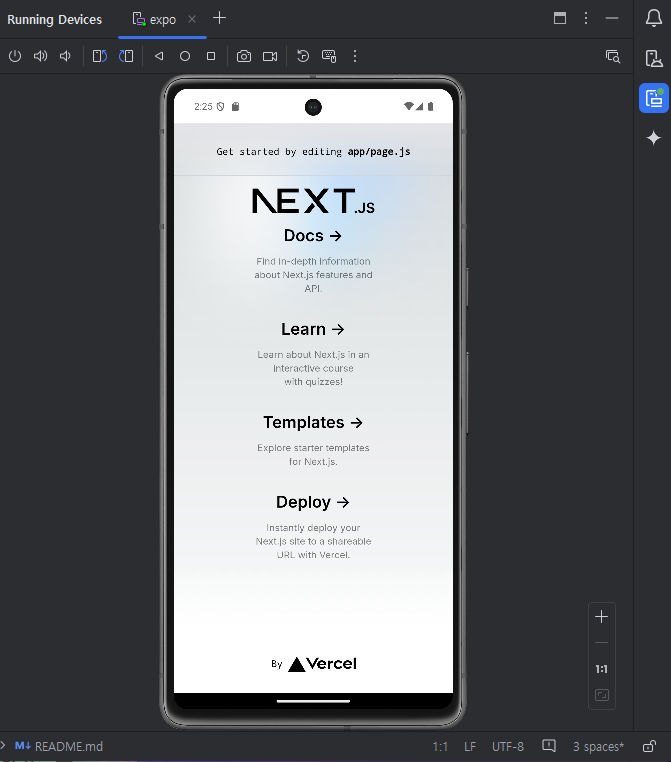The image size is (671, 762).
Task: Take a screenshot with the camera icon
Action: (x=244, y=56)
